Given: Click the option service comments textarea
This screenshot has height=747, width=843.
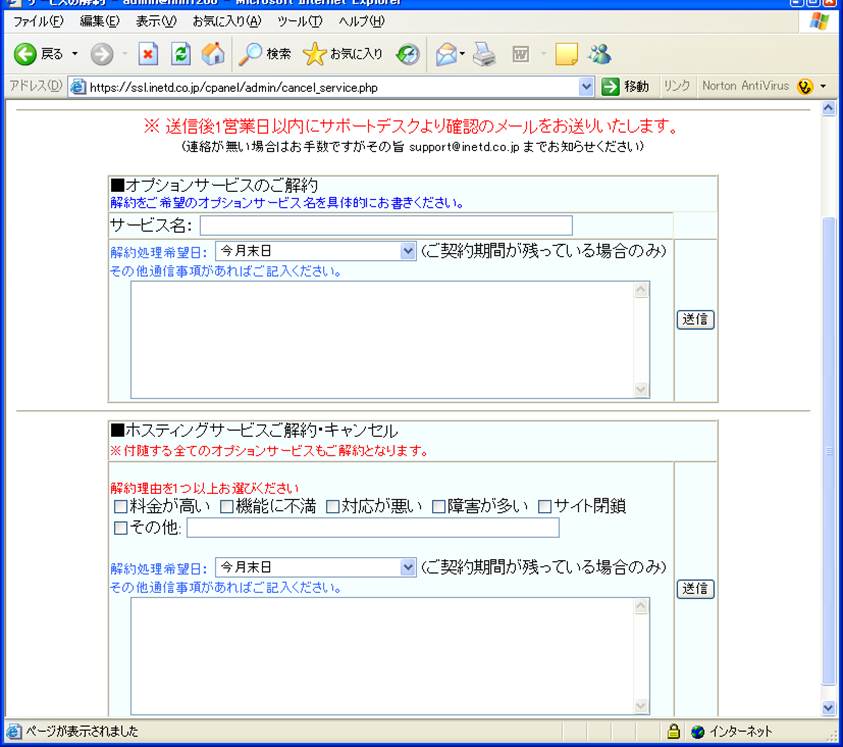Looking at the screenshot, I should (x=390, y=340).
